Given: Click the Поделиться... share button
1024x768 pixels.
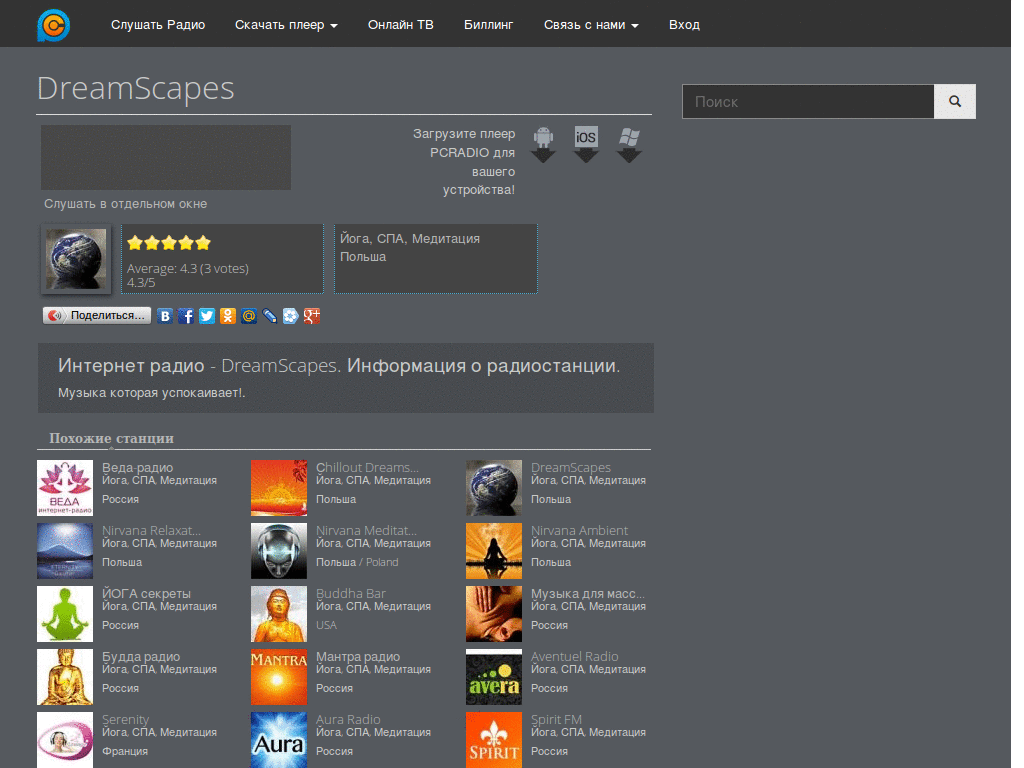Looking at the screenshot, I should point(97,315).
